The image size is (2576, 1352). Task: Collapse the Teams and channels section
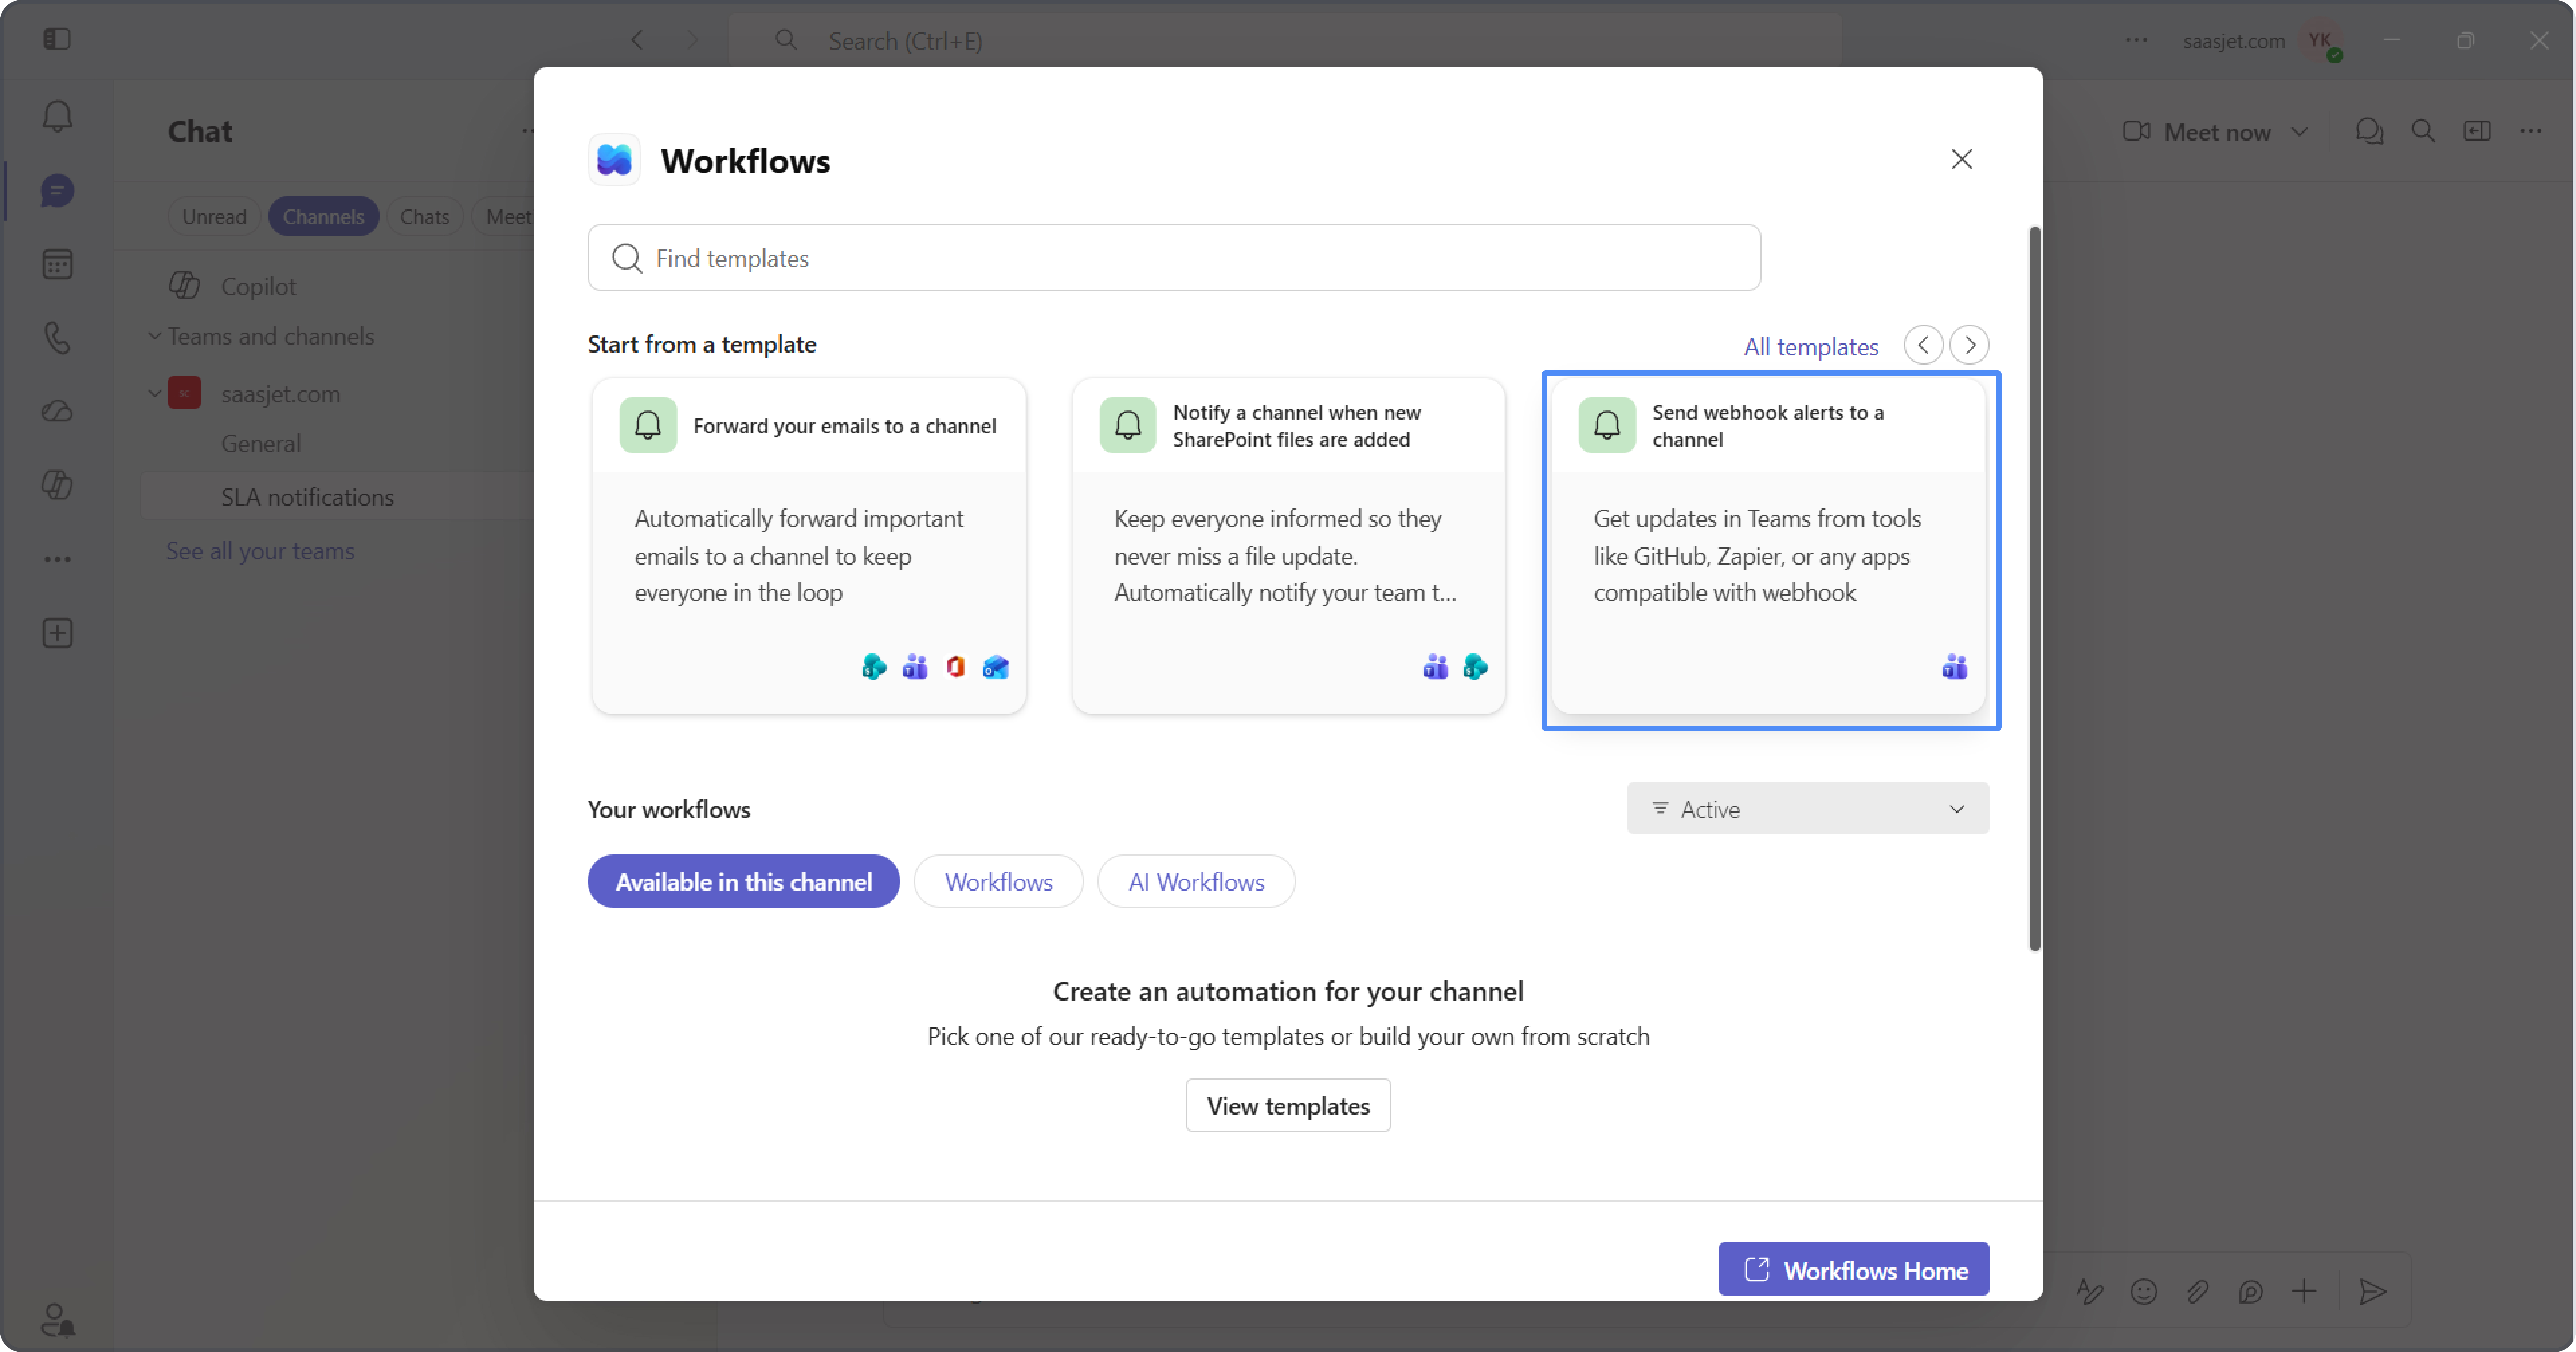pos(155,336)
